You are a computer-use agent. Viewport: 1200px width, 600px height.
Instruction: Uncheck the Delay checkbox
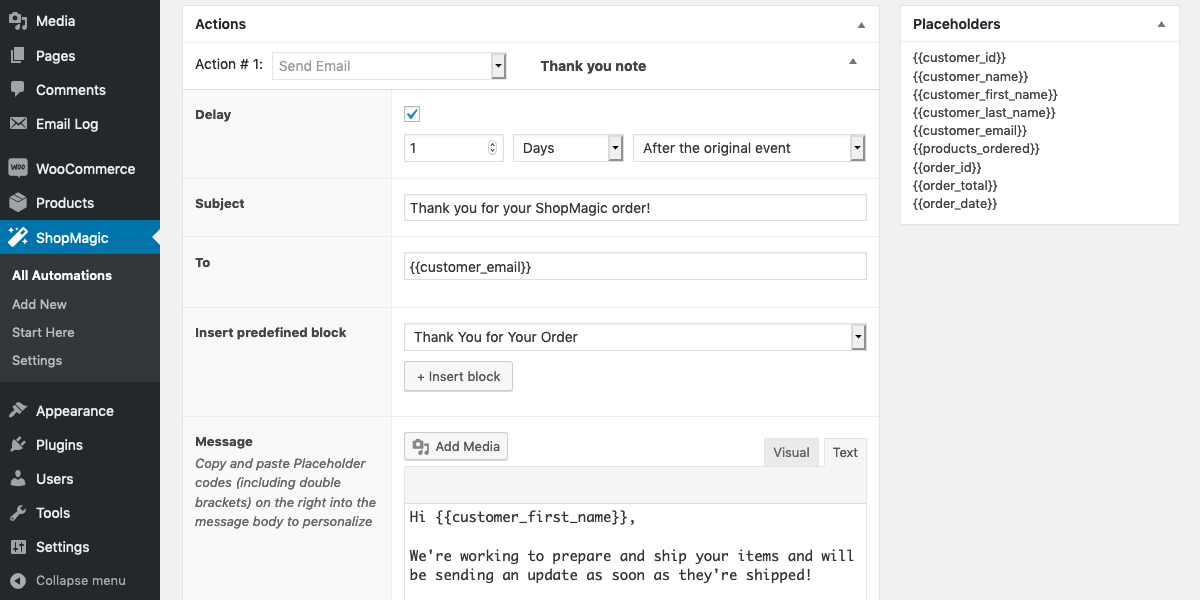pyautogui.click(x=412, y=114)
